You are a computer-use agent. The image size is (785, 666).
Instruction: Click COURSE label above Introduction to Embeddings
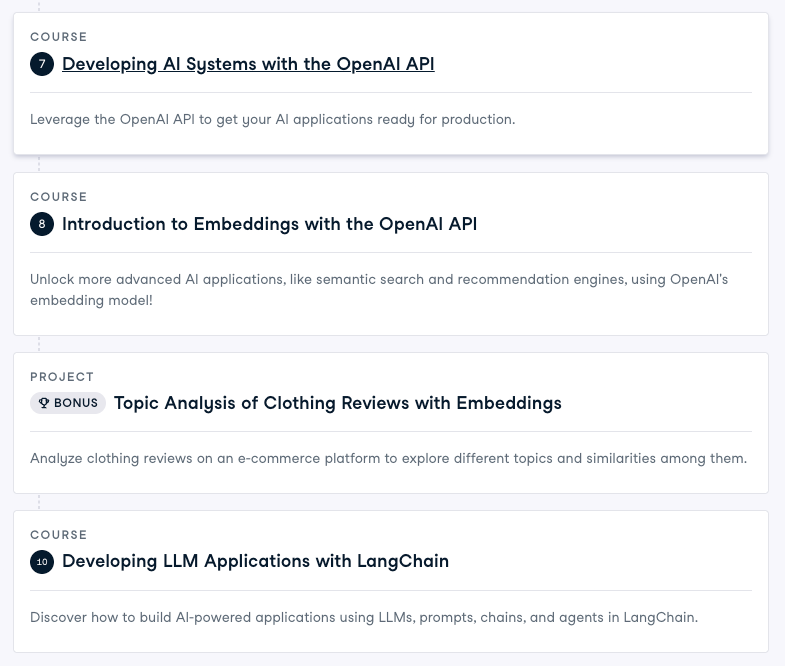59,197
